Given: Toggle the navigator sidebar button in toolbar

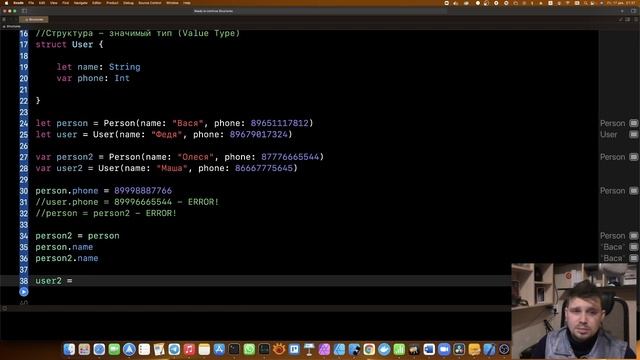Looking at the screenshot, I should (24, 11).
